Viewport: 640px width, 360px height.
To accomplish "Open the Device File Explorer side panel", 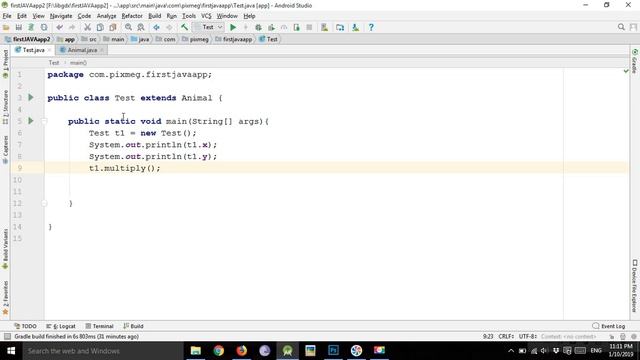I will click(x=635, y=286).
